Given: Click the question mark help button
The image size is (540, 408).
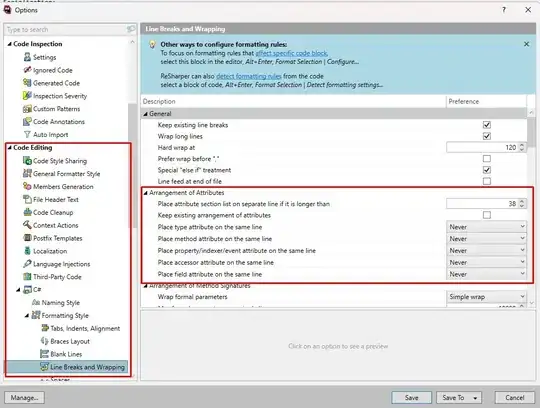Looking at the screenshot, I should [x=503, y=10].
